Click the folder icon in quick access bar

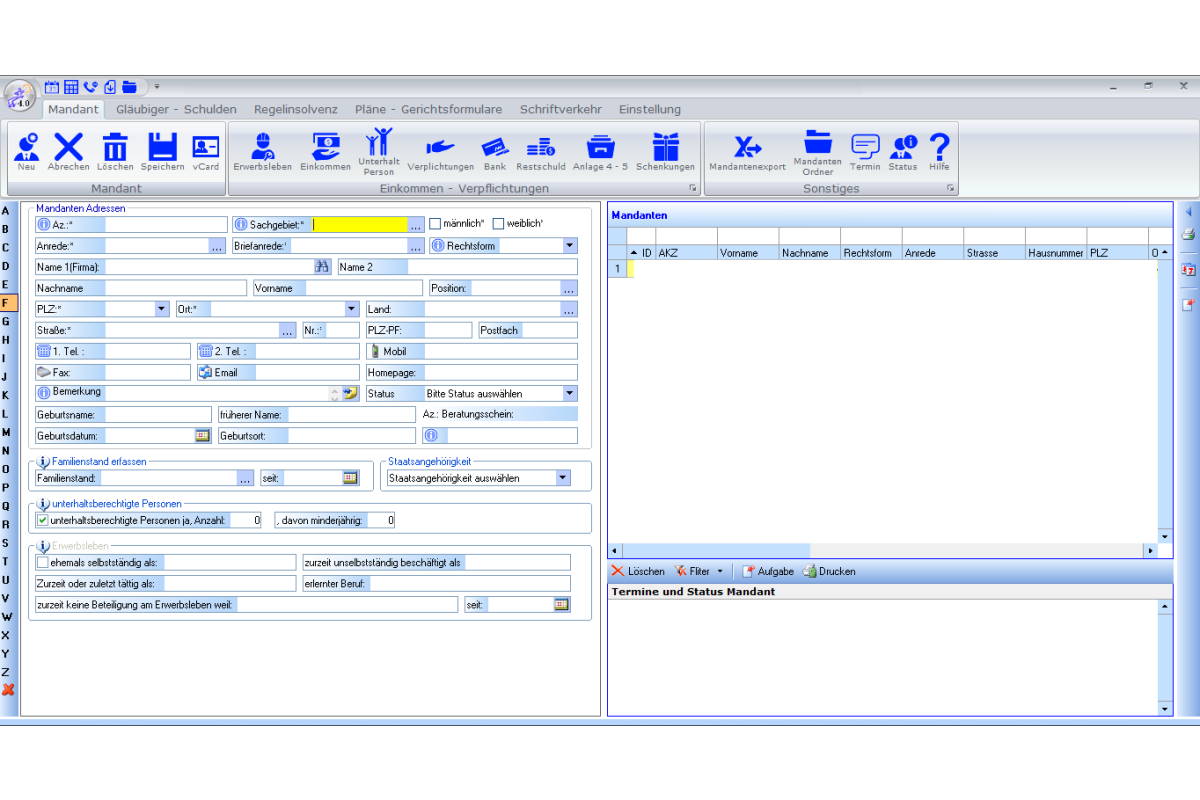tap(129, 87)
